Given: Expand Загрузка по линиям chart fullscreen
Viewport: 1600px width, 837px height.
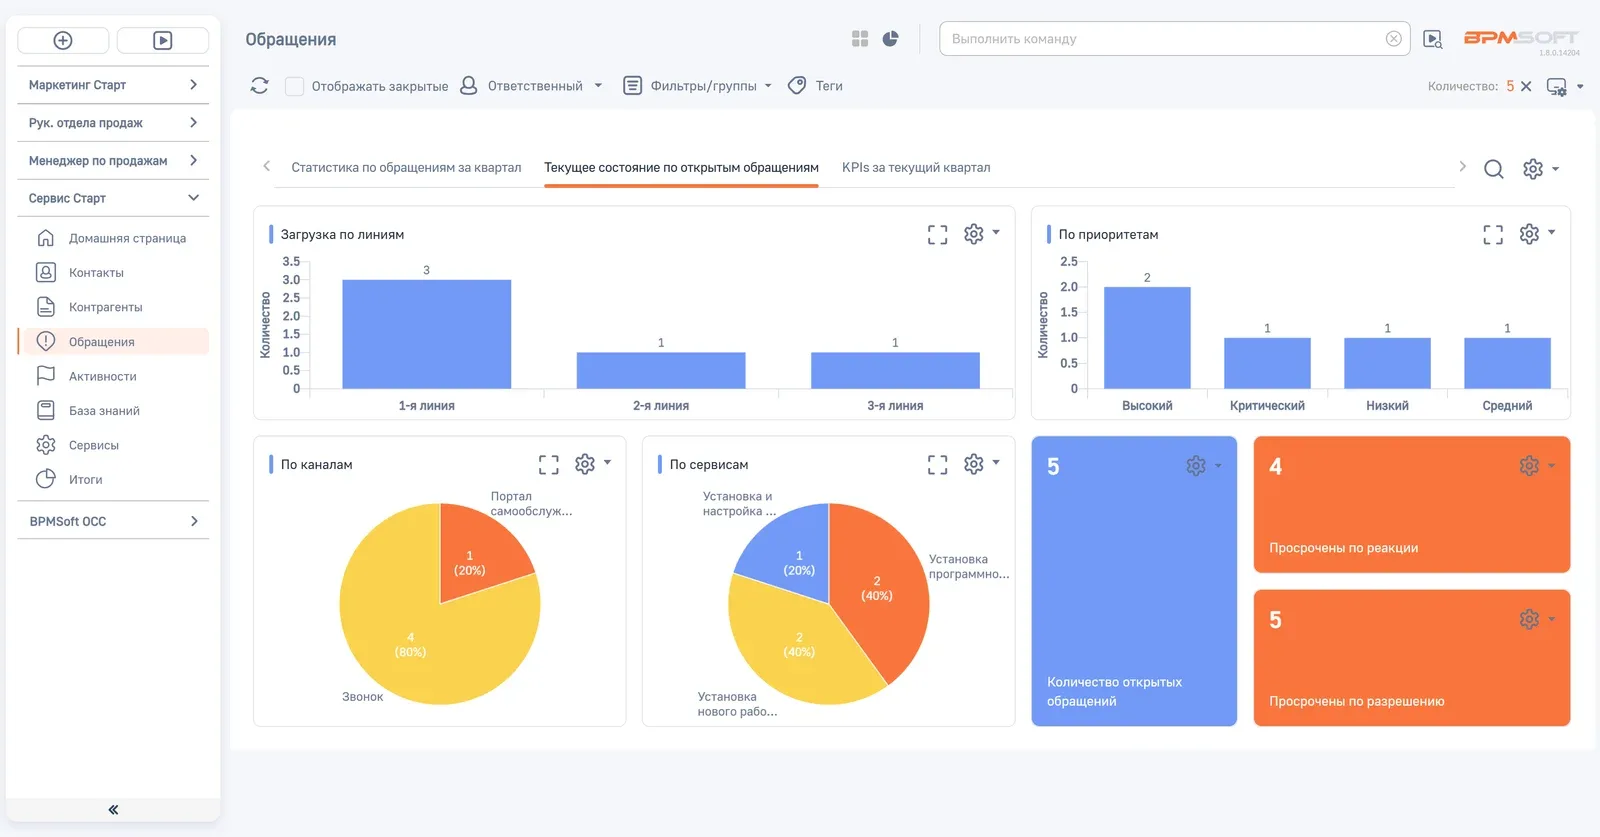Looking at the screenshot, I should pyautogui.click(x=937, y=235).
